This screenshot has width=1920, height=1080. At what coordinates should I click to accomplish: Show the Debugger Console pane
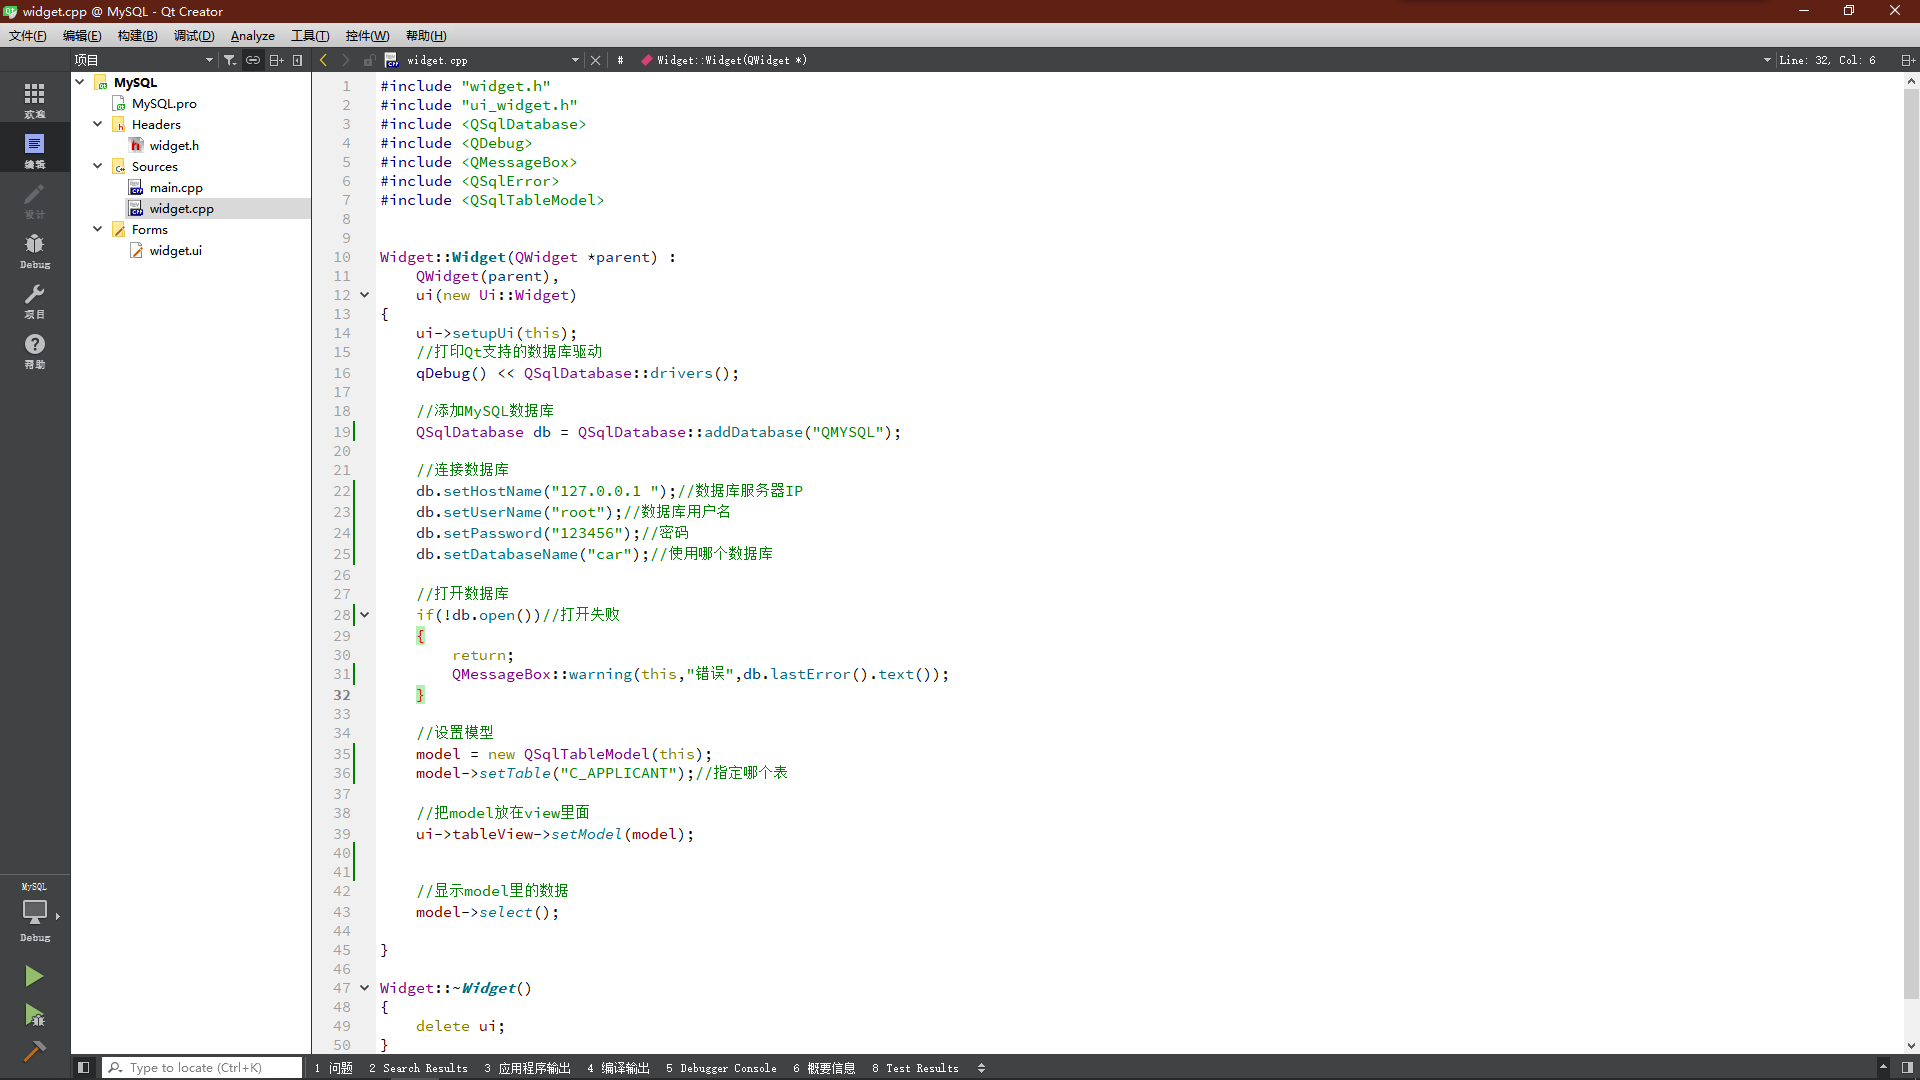tap(721, 1068)
